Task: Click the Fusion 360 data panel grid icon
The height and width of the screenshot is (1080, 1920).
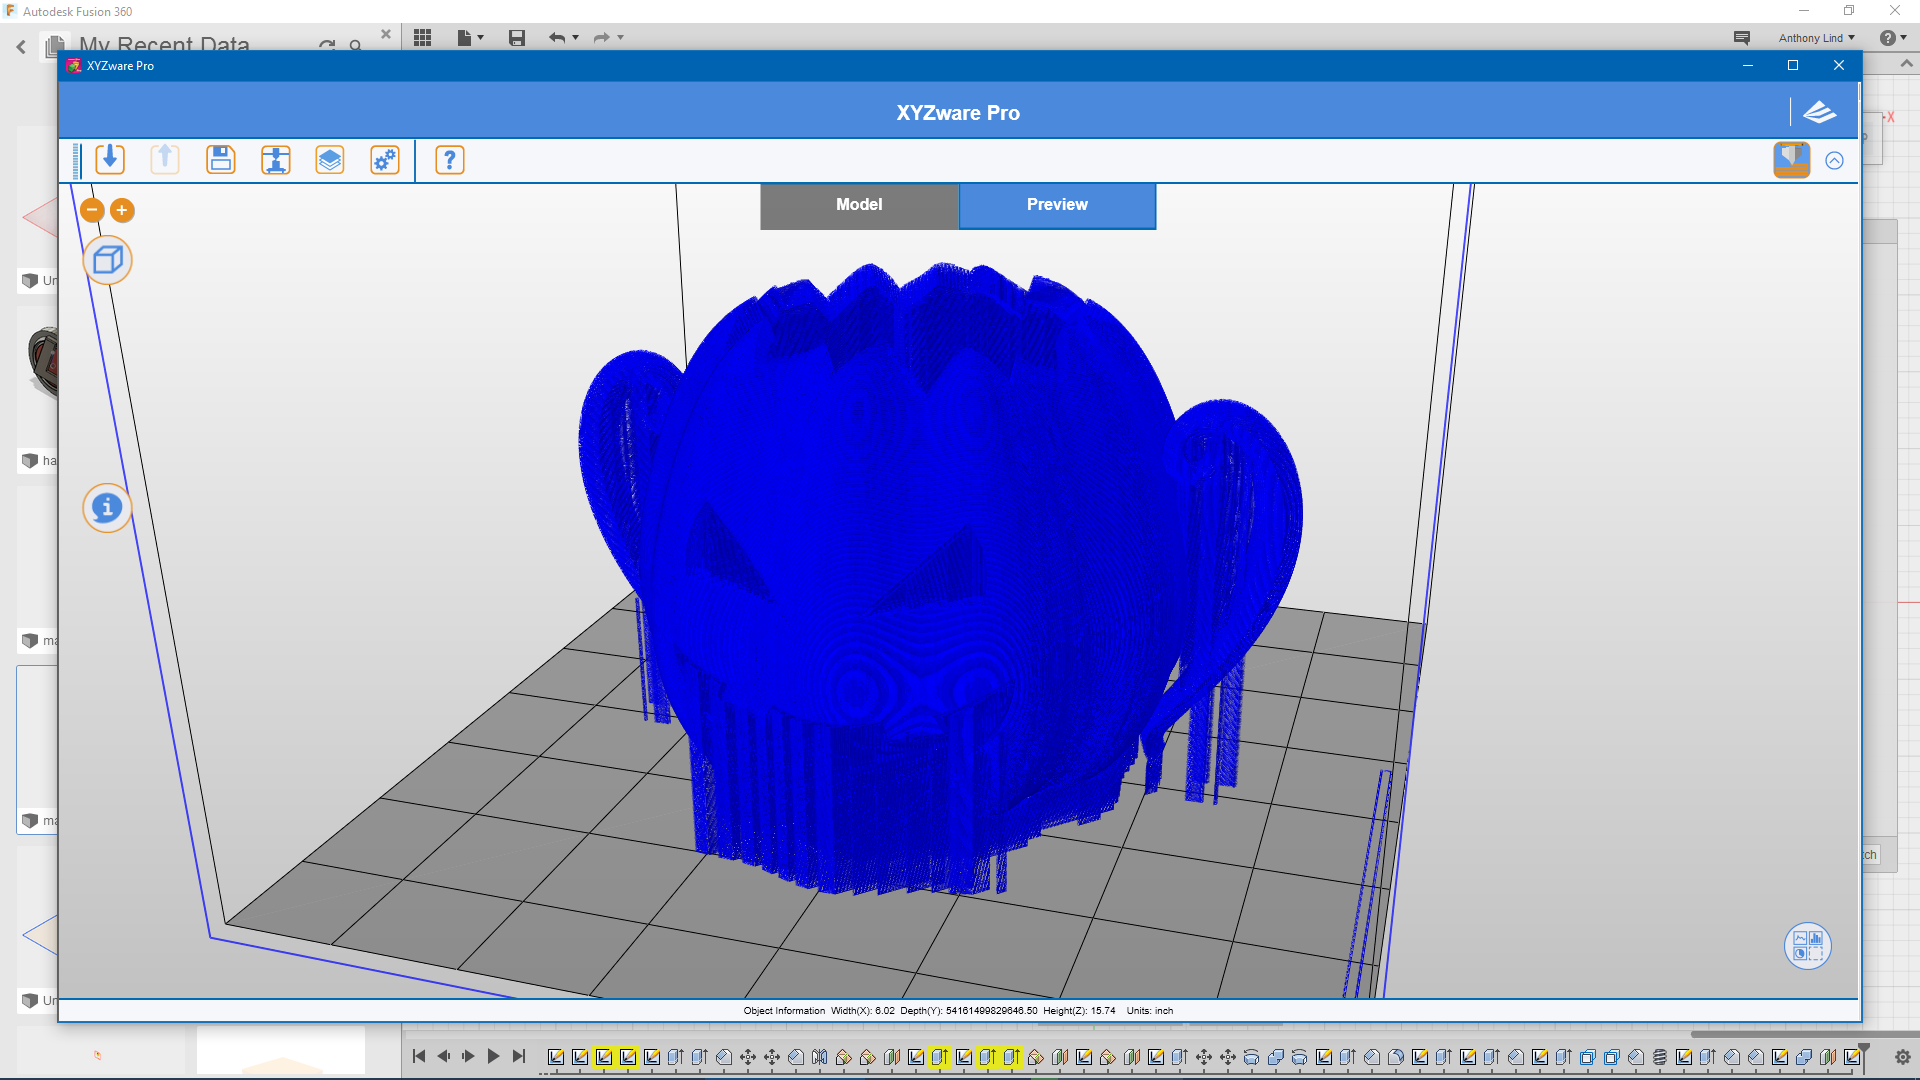Action: pos(423,38)
